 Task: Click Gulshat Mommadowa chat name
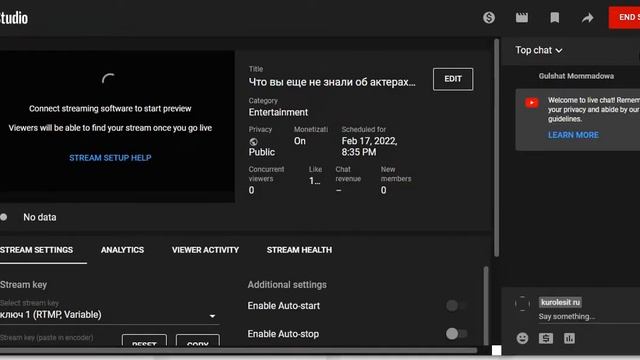point(576,76)
